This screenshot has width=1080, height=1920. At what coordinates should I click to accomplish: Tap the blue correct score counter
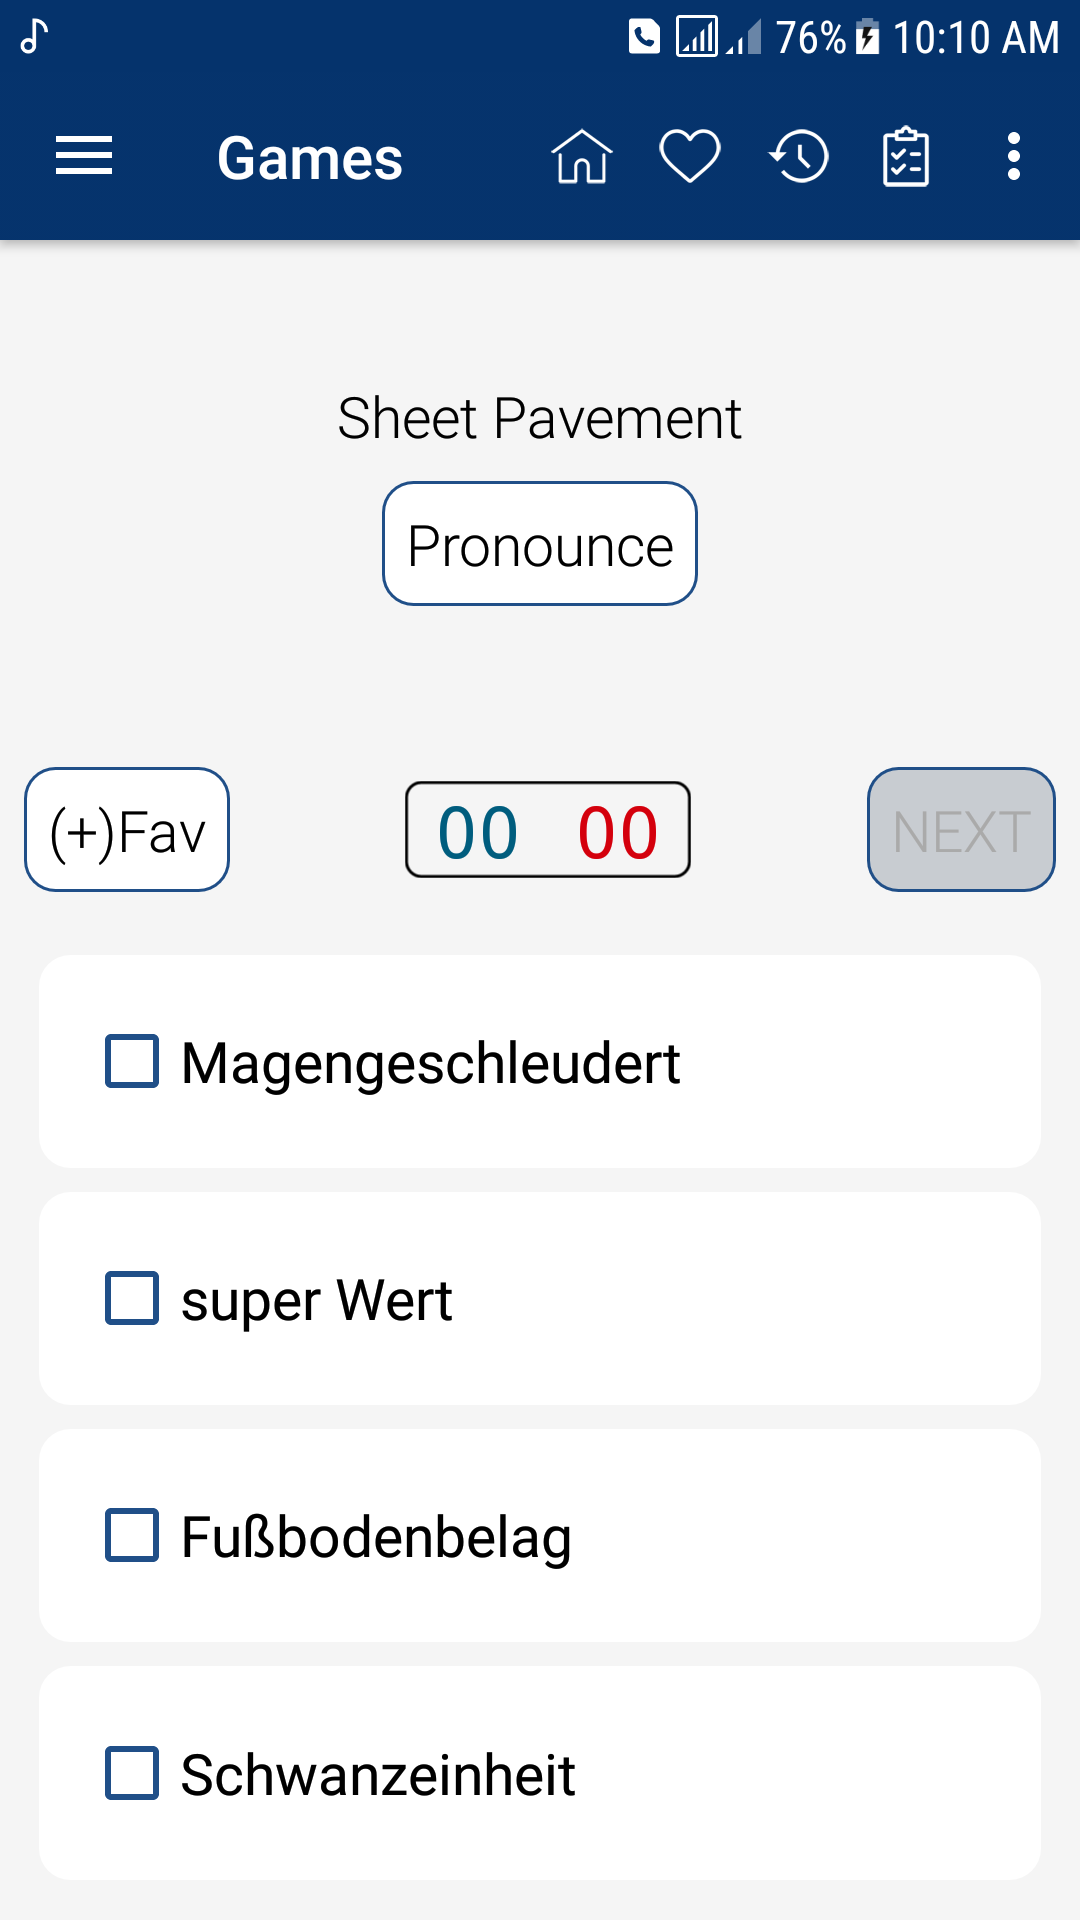(478, 832)
